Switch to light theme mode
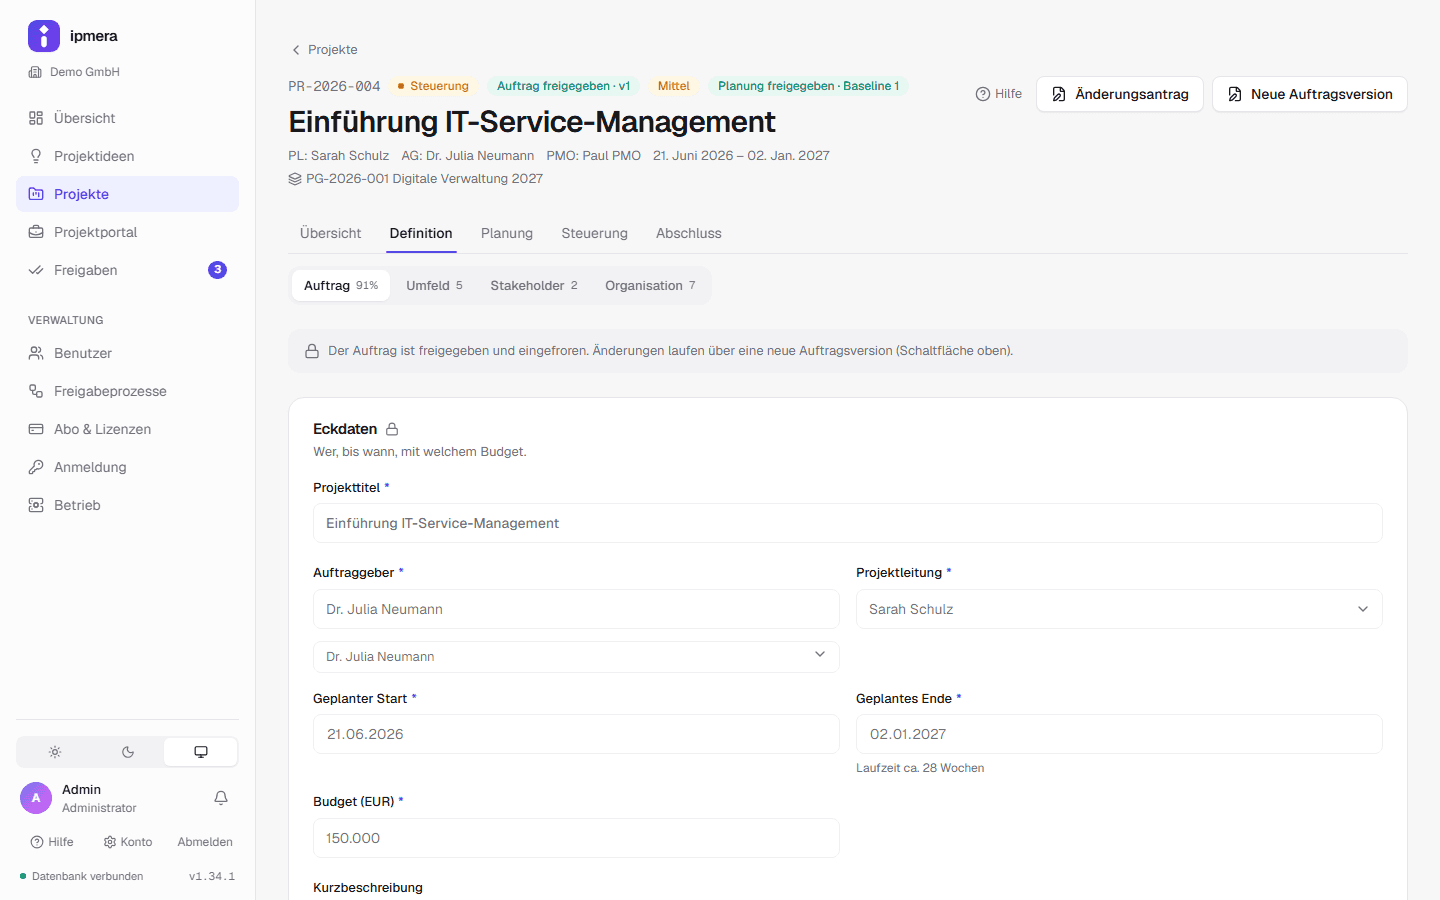Screen dimensions: 1440x900 pyautogui.click(x=55, y=752)
